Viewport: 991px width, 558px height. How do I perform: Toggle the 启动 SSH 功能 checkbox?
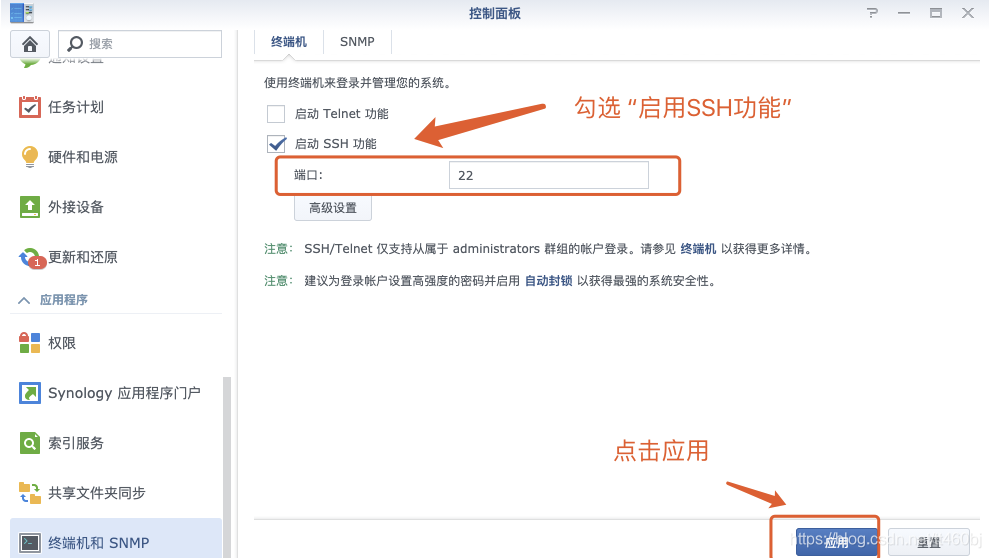point(276,144)
